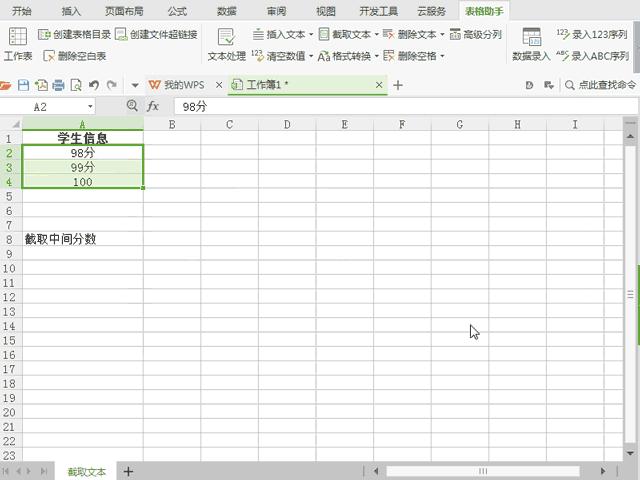Expand the 清空数值 dropdown
This screenshot has width=640, height=480.
[311, 56]
